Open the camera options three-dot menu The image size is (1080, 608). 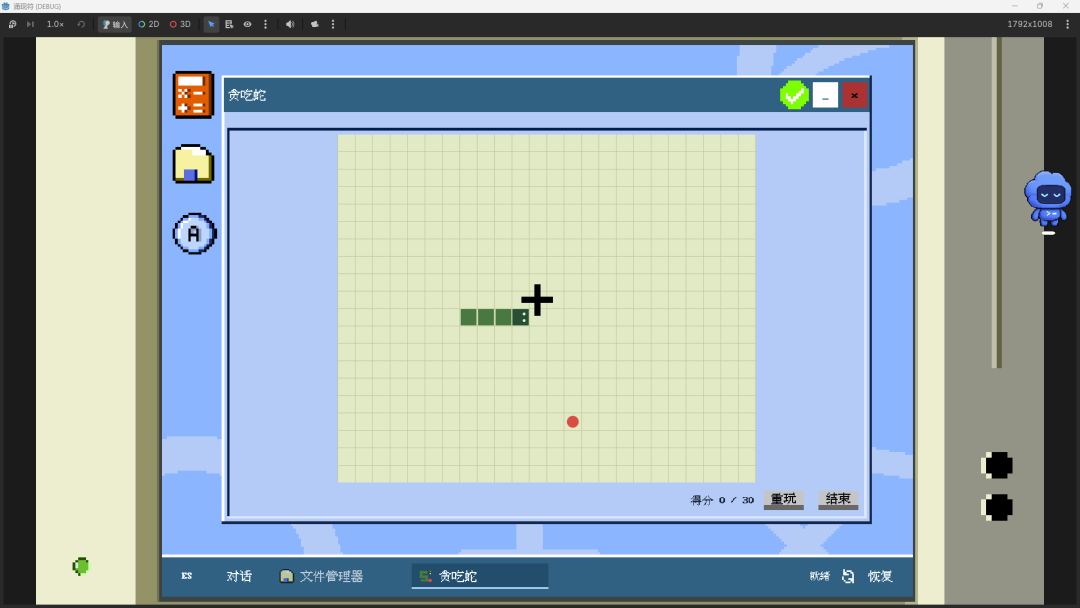click(333, 24)
